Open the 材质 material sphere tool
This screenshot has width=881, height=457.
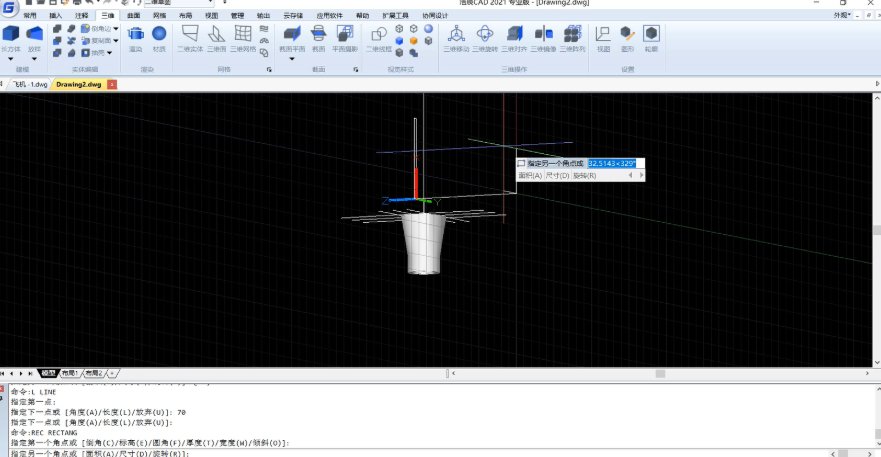tap(159, 35)
